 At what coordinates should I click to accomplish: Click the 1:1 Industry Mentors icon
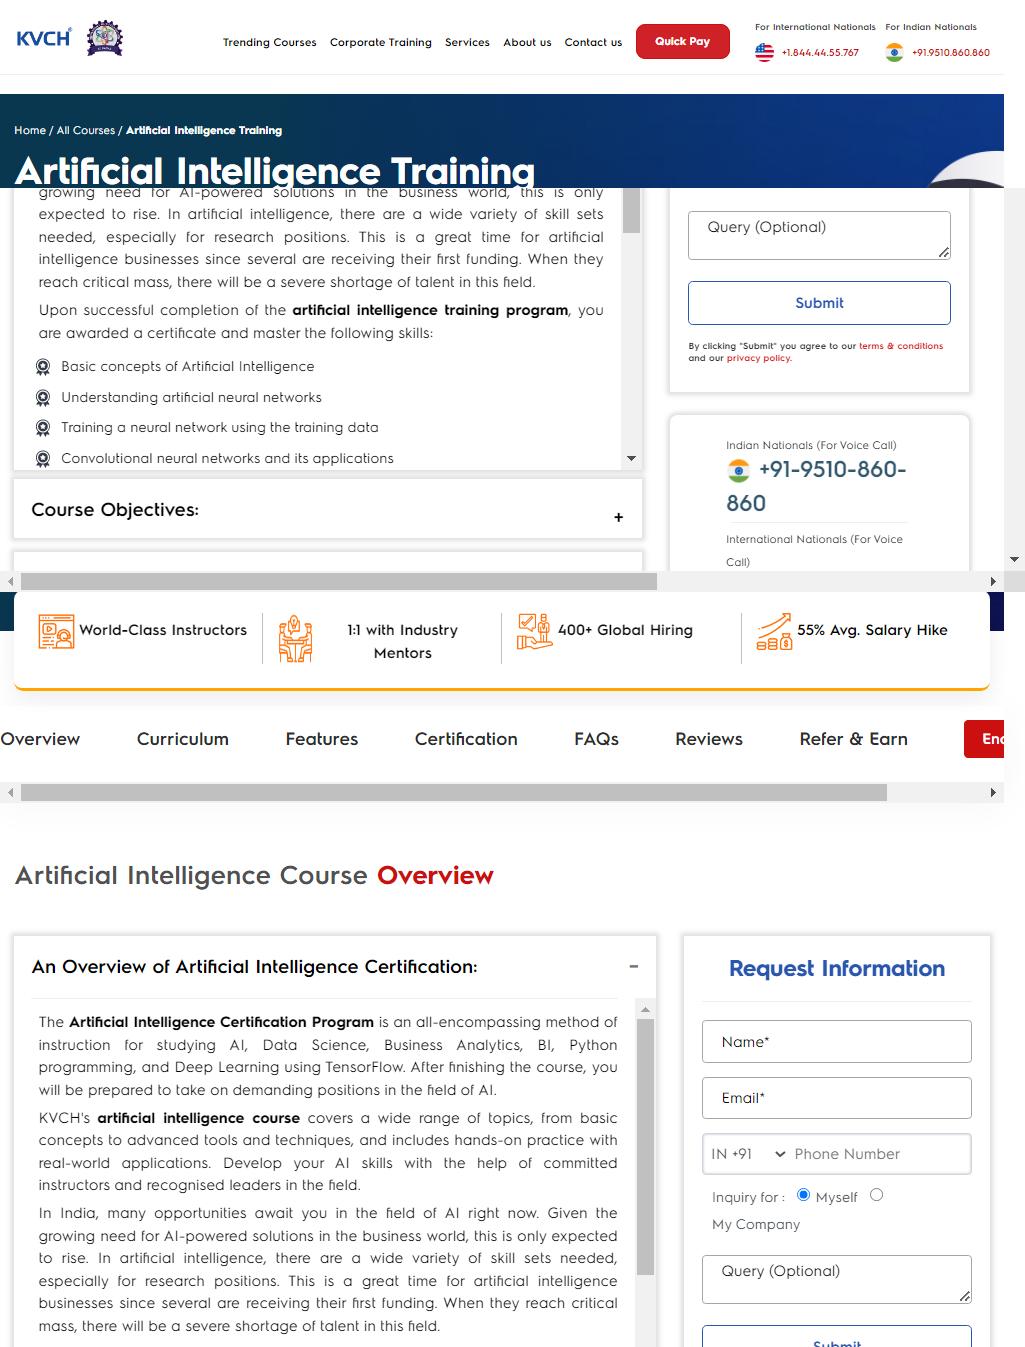(x=295, y=637)
